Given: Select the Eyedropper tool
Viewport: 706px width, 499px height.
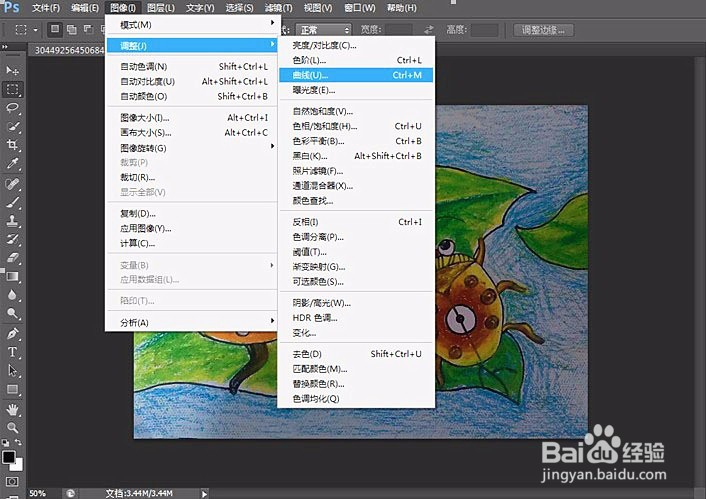Looking at the screenshot, I should [12, 163].
